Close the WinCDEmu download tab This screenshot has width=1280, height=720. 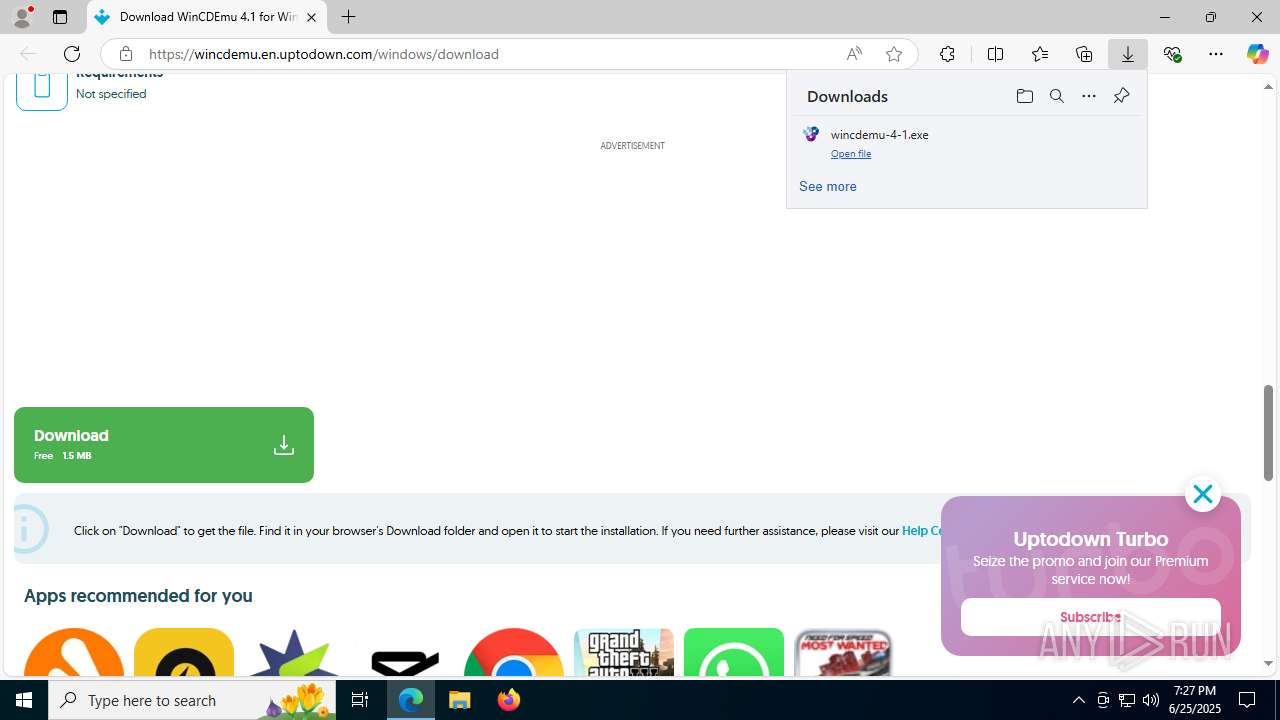pos(311,17)
